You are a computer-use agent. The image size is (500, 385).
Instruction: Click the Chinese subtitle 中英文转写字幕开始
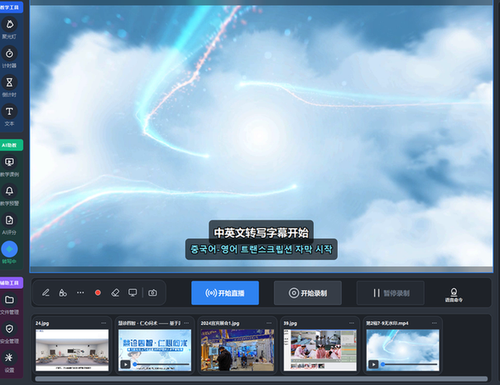pyautogui.click(x=261, y=233)
